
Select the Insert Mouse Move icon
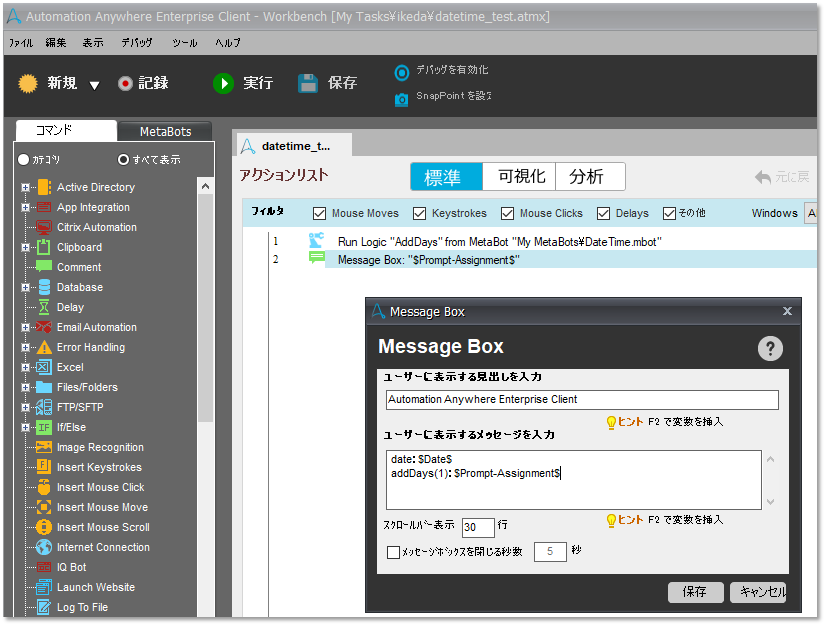click(44, 507)
